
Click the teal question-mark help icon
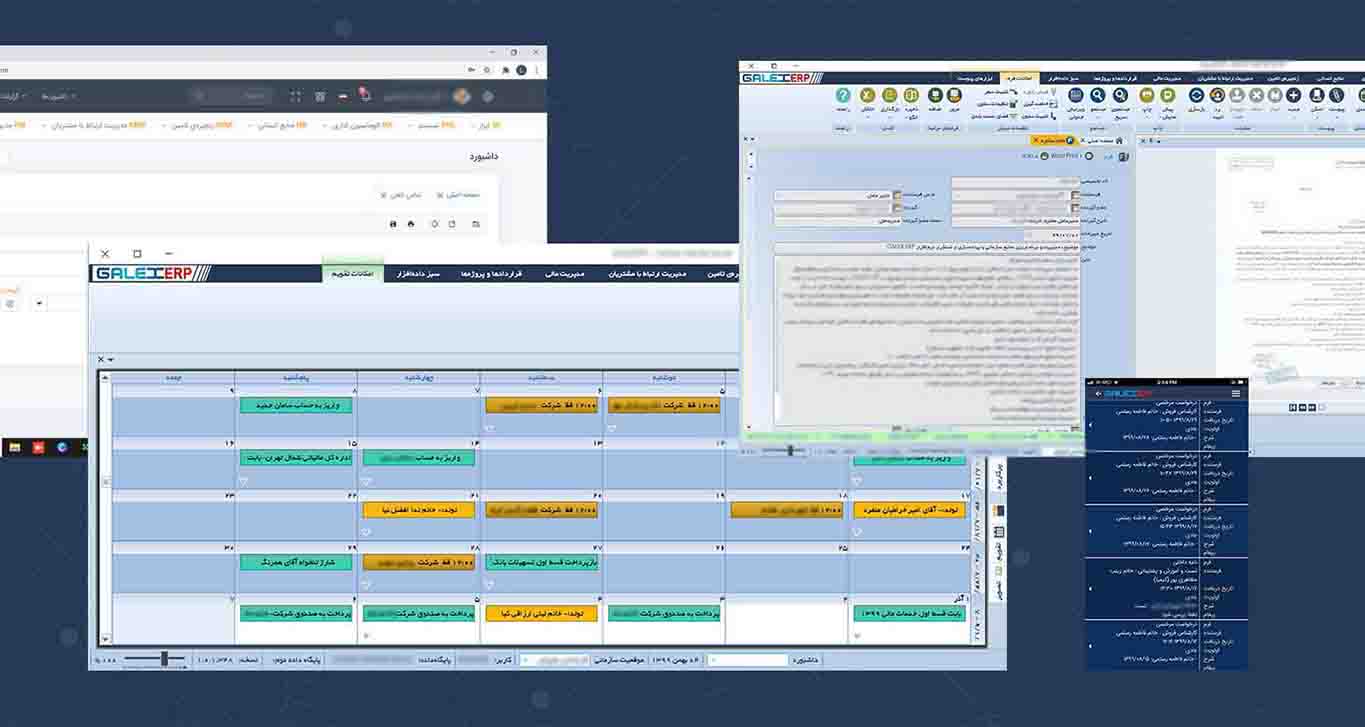pyautogui.click(x=842, y=95)
